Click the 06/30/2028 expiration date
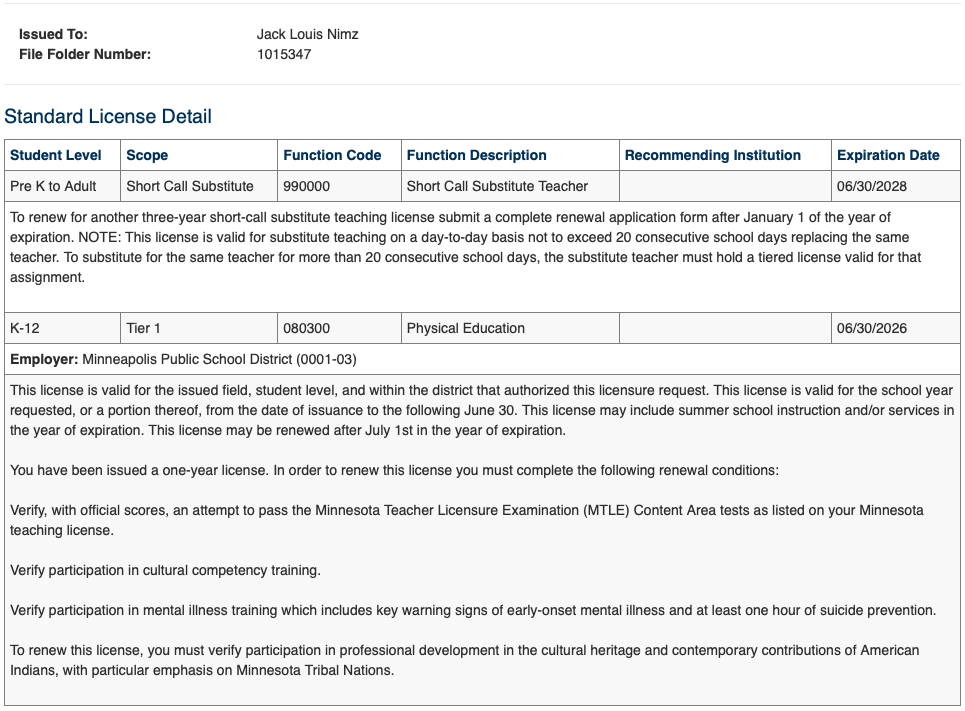The width and height of the screenshot is (965, 711). click(x=872, y=186)
